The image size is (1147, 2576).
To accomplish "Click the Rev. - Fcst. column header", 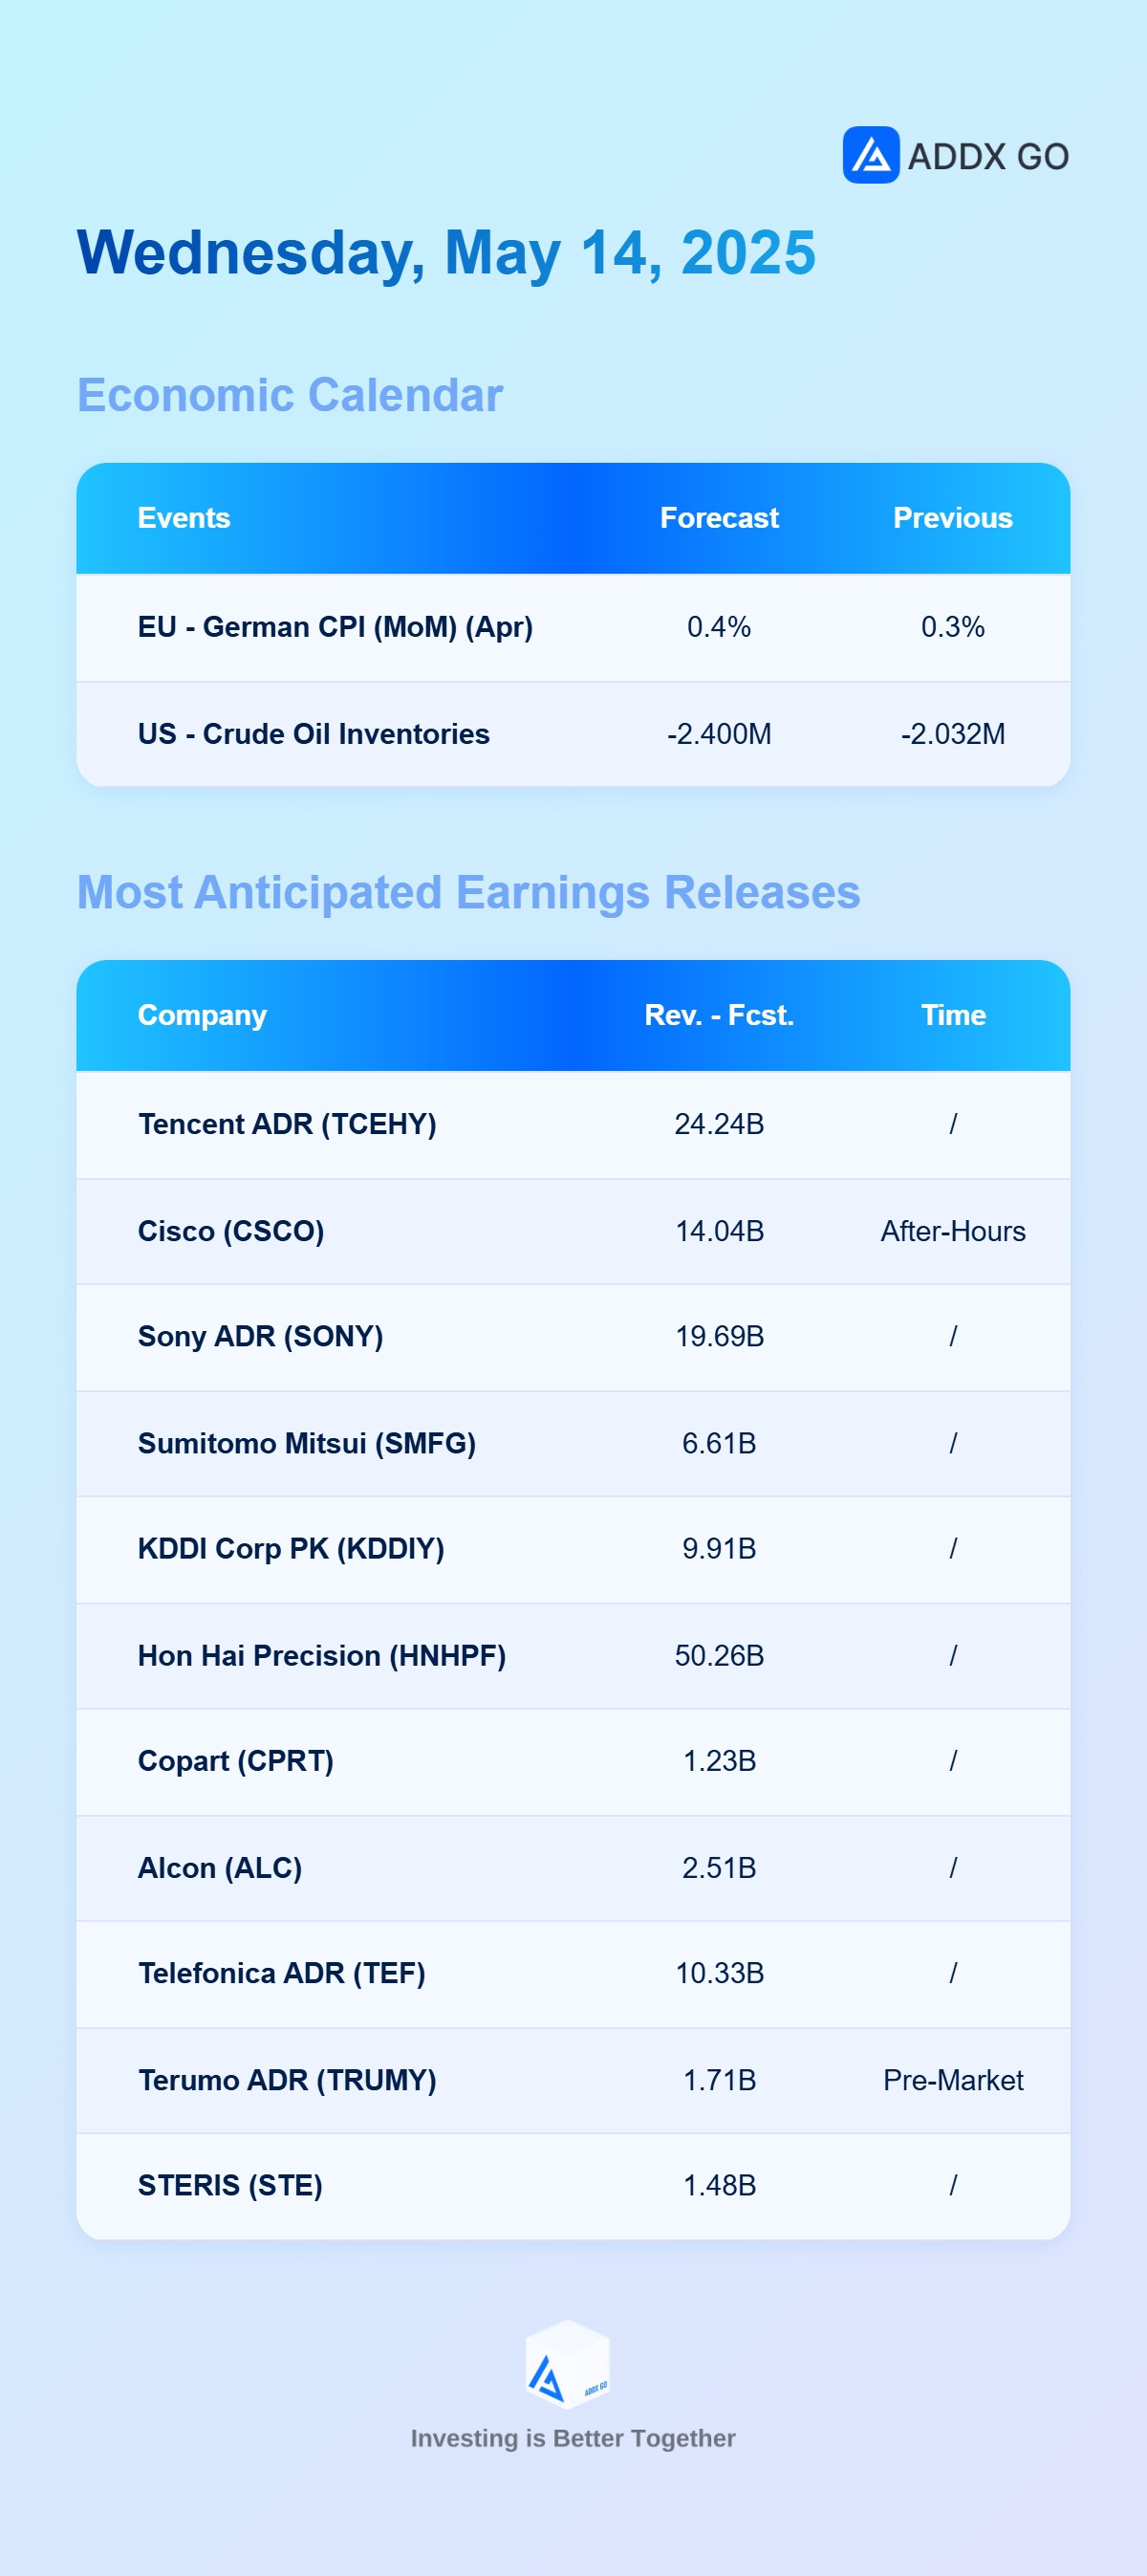I will click(x=719, y=1015).
